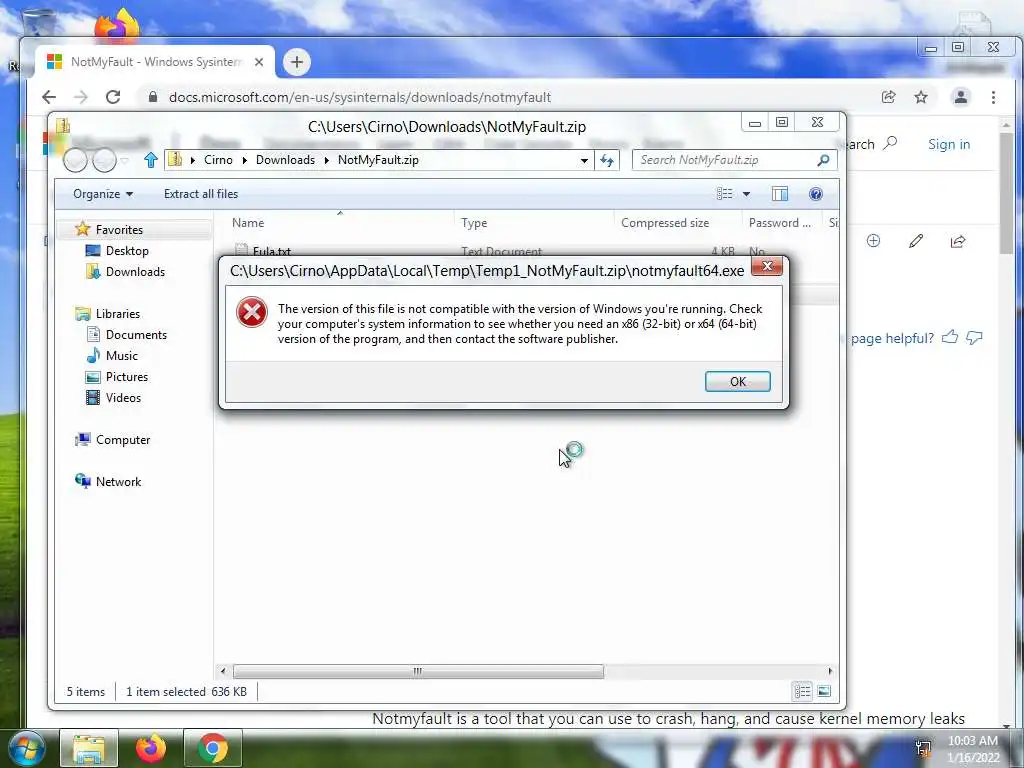
Task: Open Desktop in navigation pane
Action: tap(127, 251)
